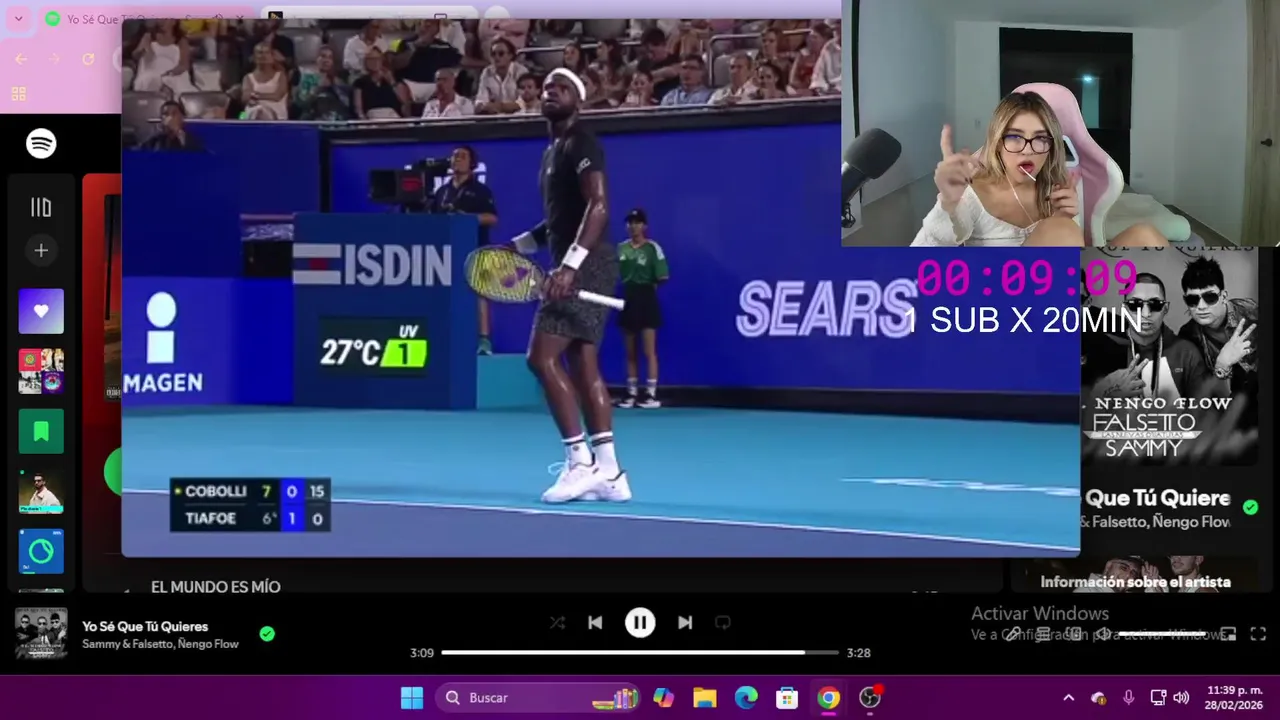Open Microsoft Store from the taskbar

point(787,698)
